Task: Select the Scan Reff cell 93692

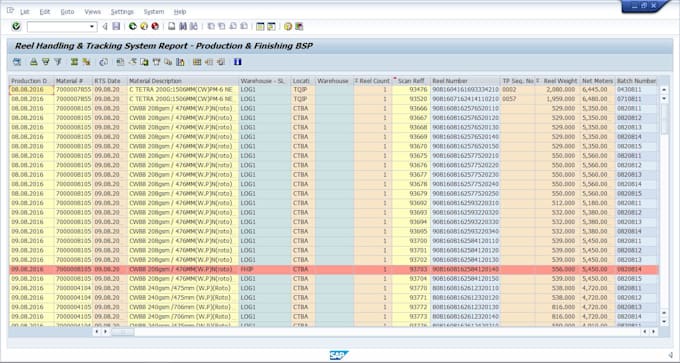Action: (x=411, y=203)
